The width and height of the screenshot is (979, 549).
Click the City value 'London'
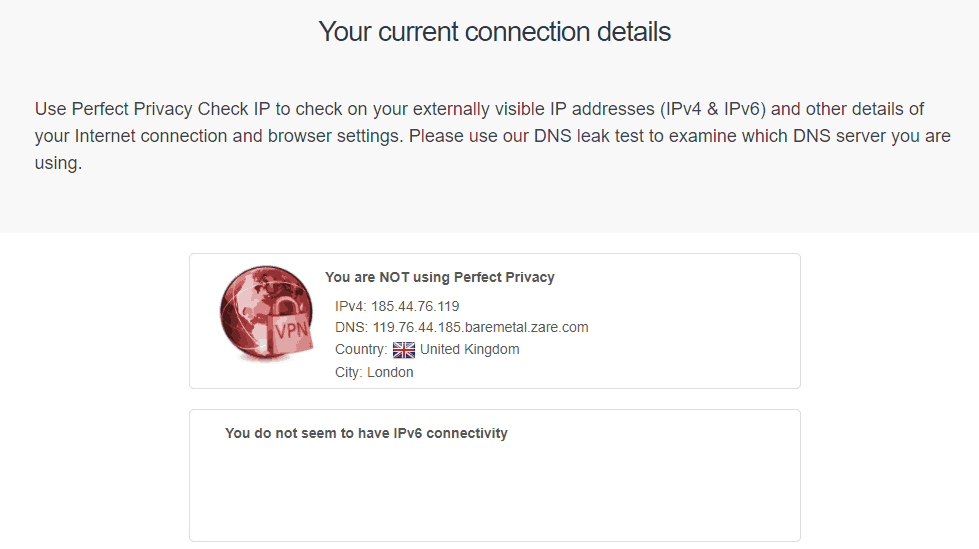pos(390,372)
